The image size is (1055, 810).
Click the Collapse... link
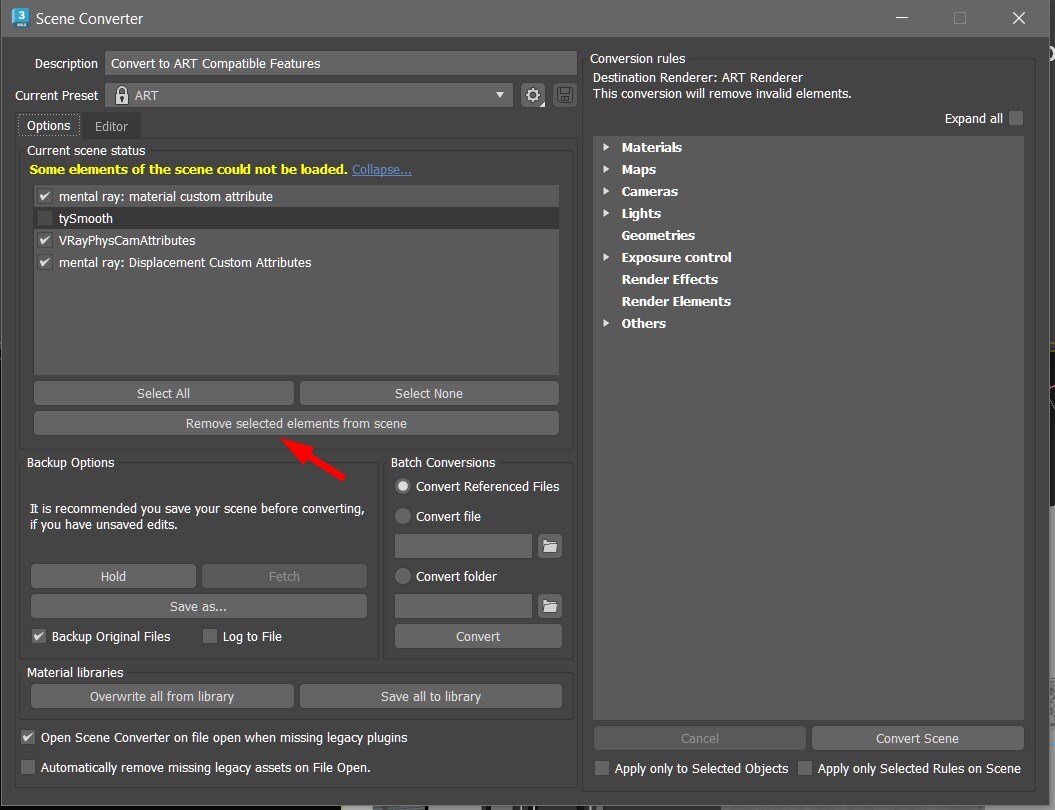click(381, 170)
